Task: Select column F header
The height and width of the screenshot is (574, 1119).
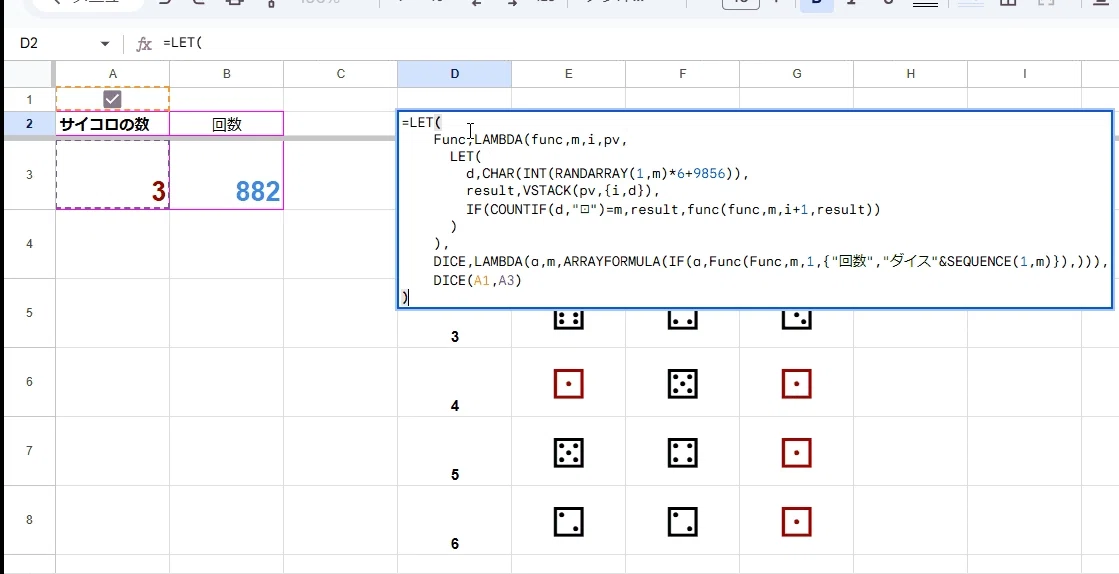Action: pyautogui.click(x=682, y=74)
